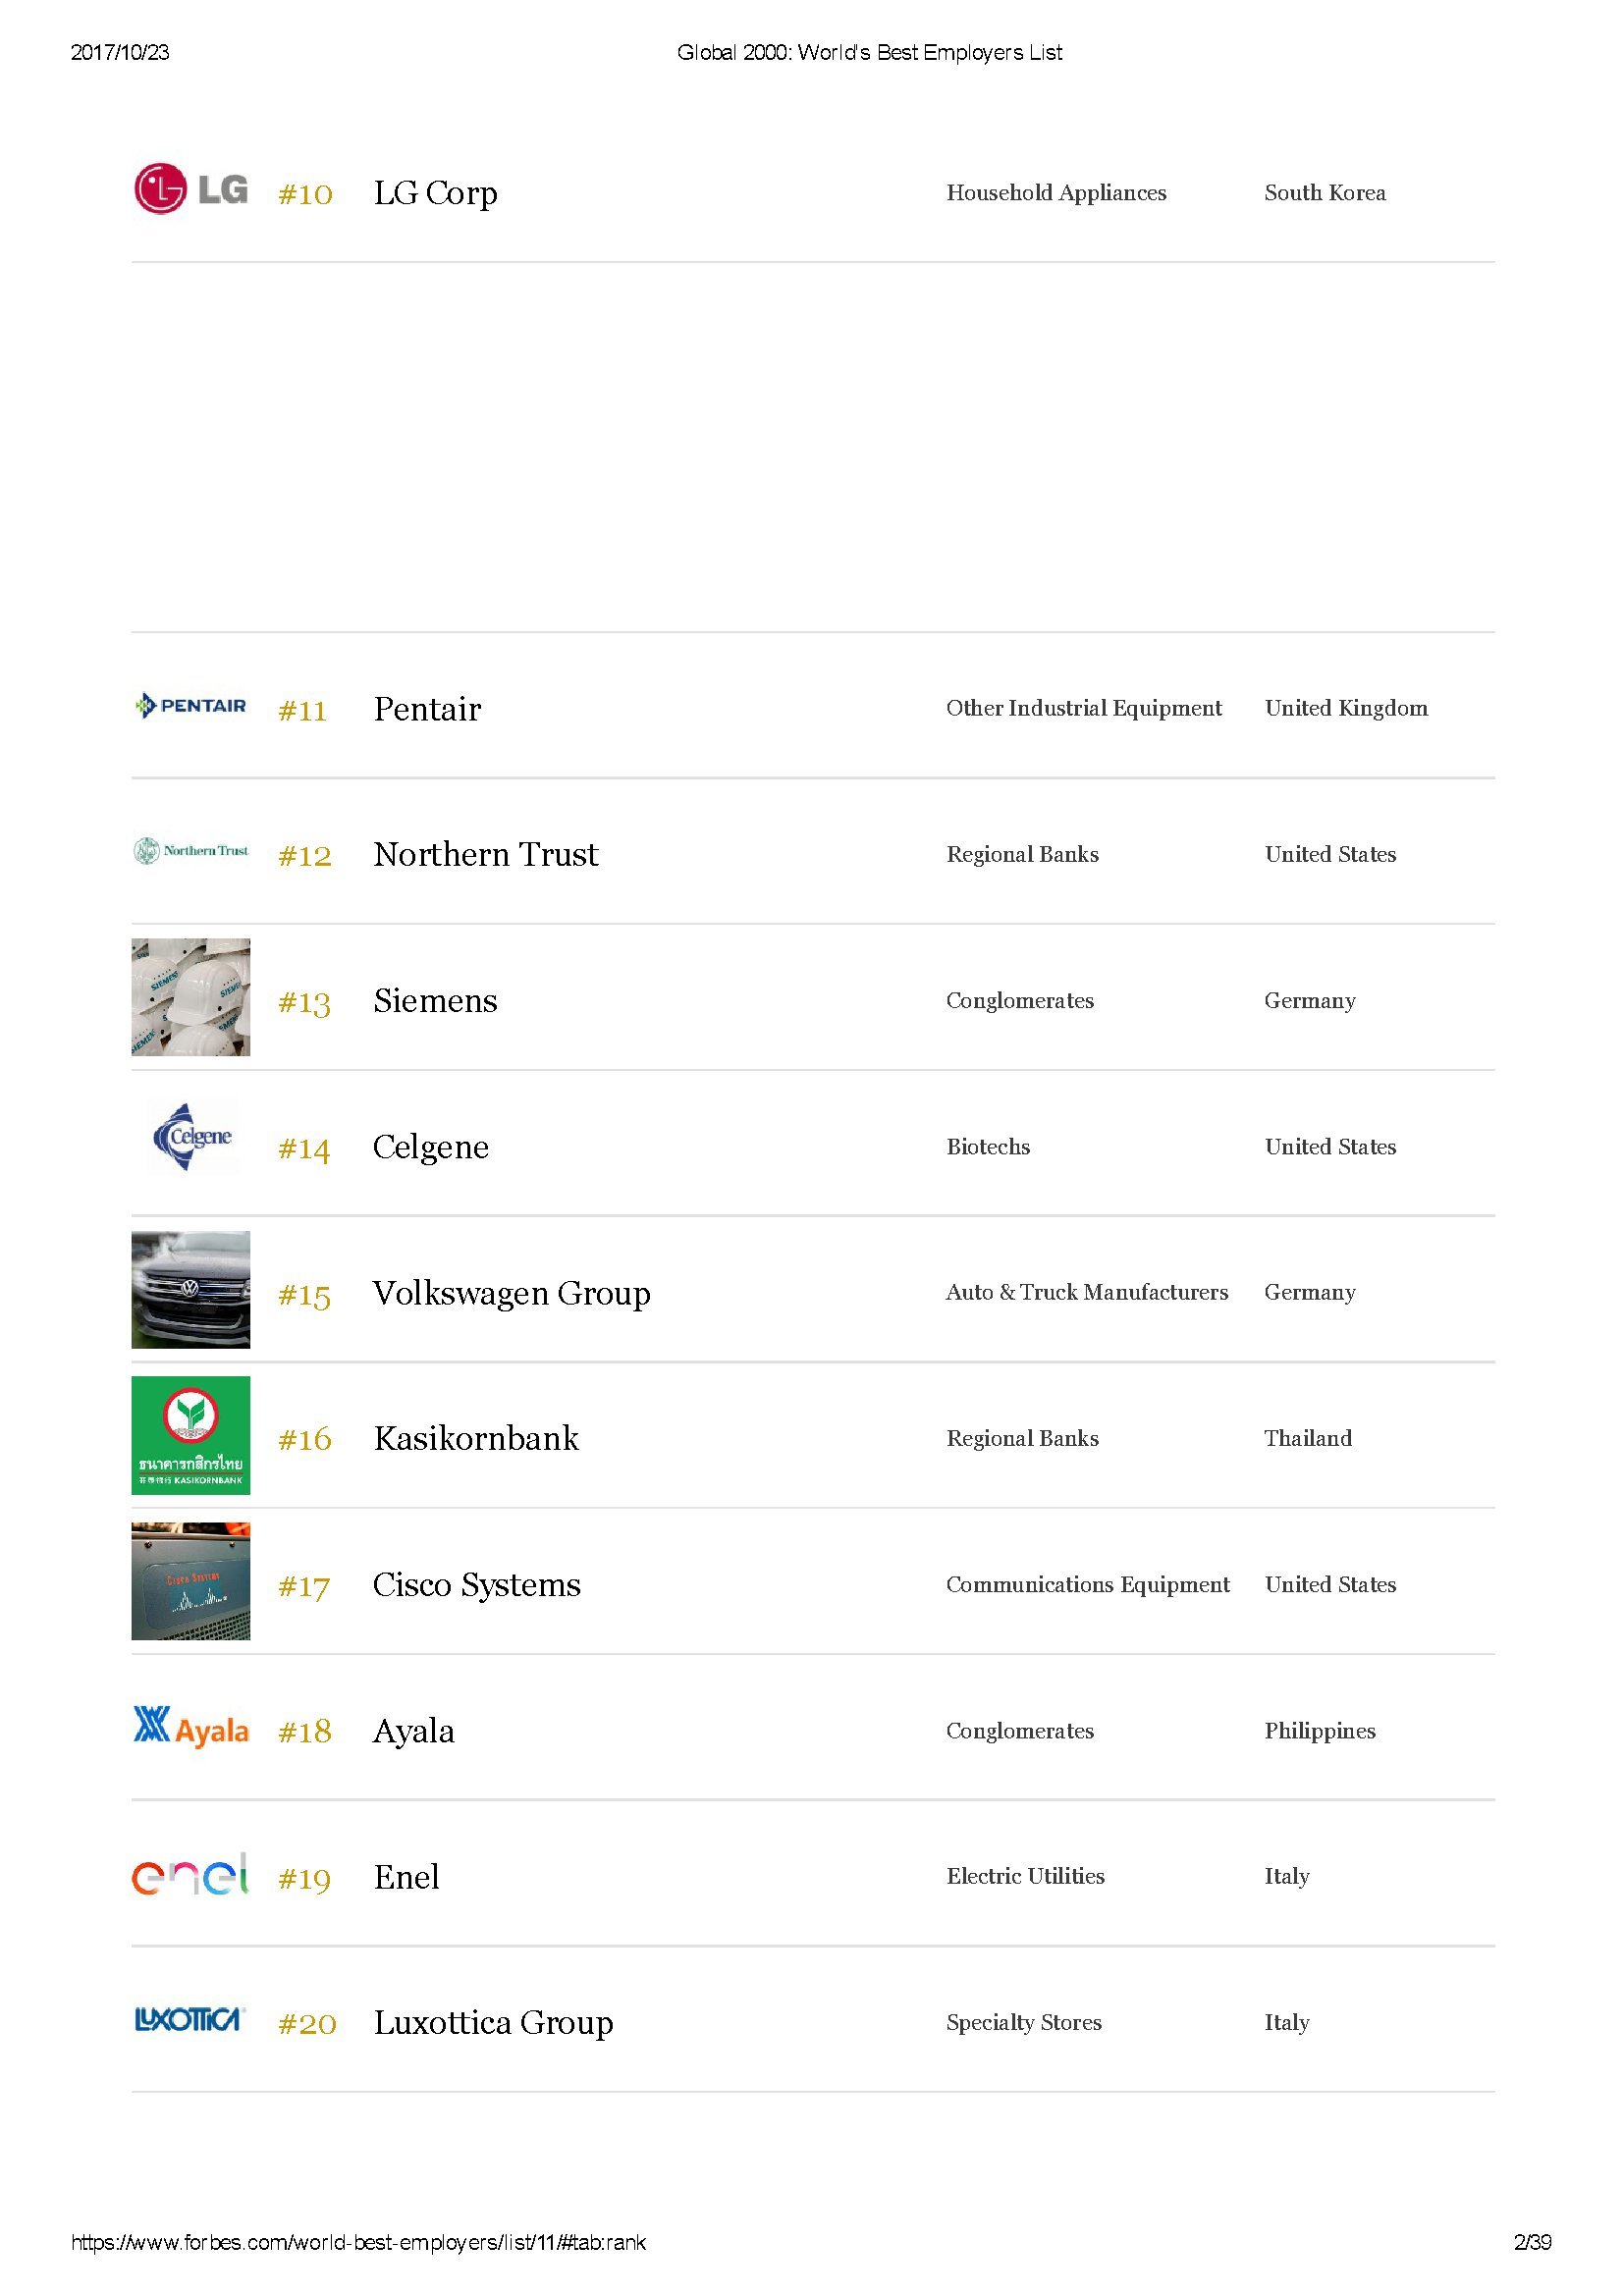Select Volkswagen Group company name
Screen dimensions: 1623x2296
coord(511,1293)
